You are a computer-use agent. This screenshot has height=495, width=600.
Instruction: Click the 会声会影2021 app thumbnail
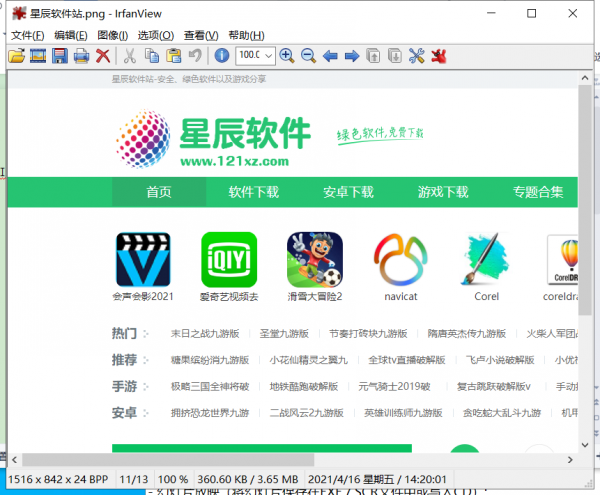coord(143,259)
